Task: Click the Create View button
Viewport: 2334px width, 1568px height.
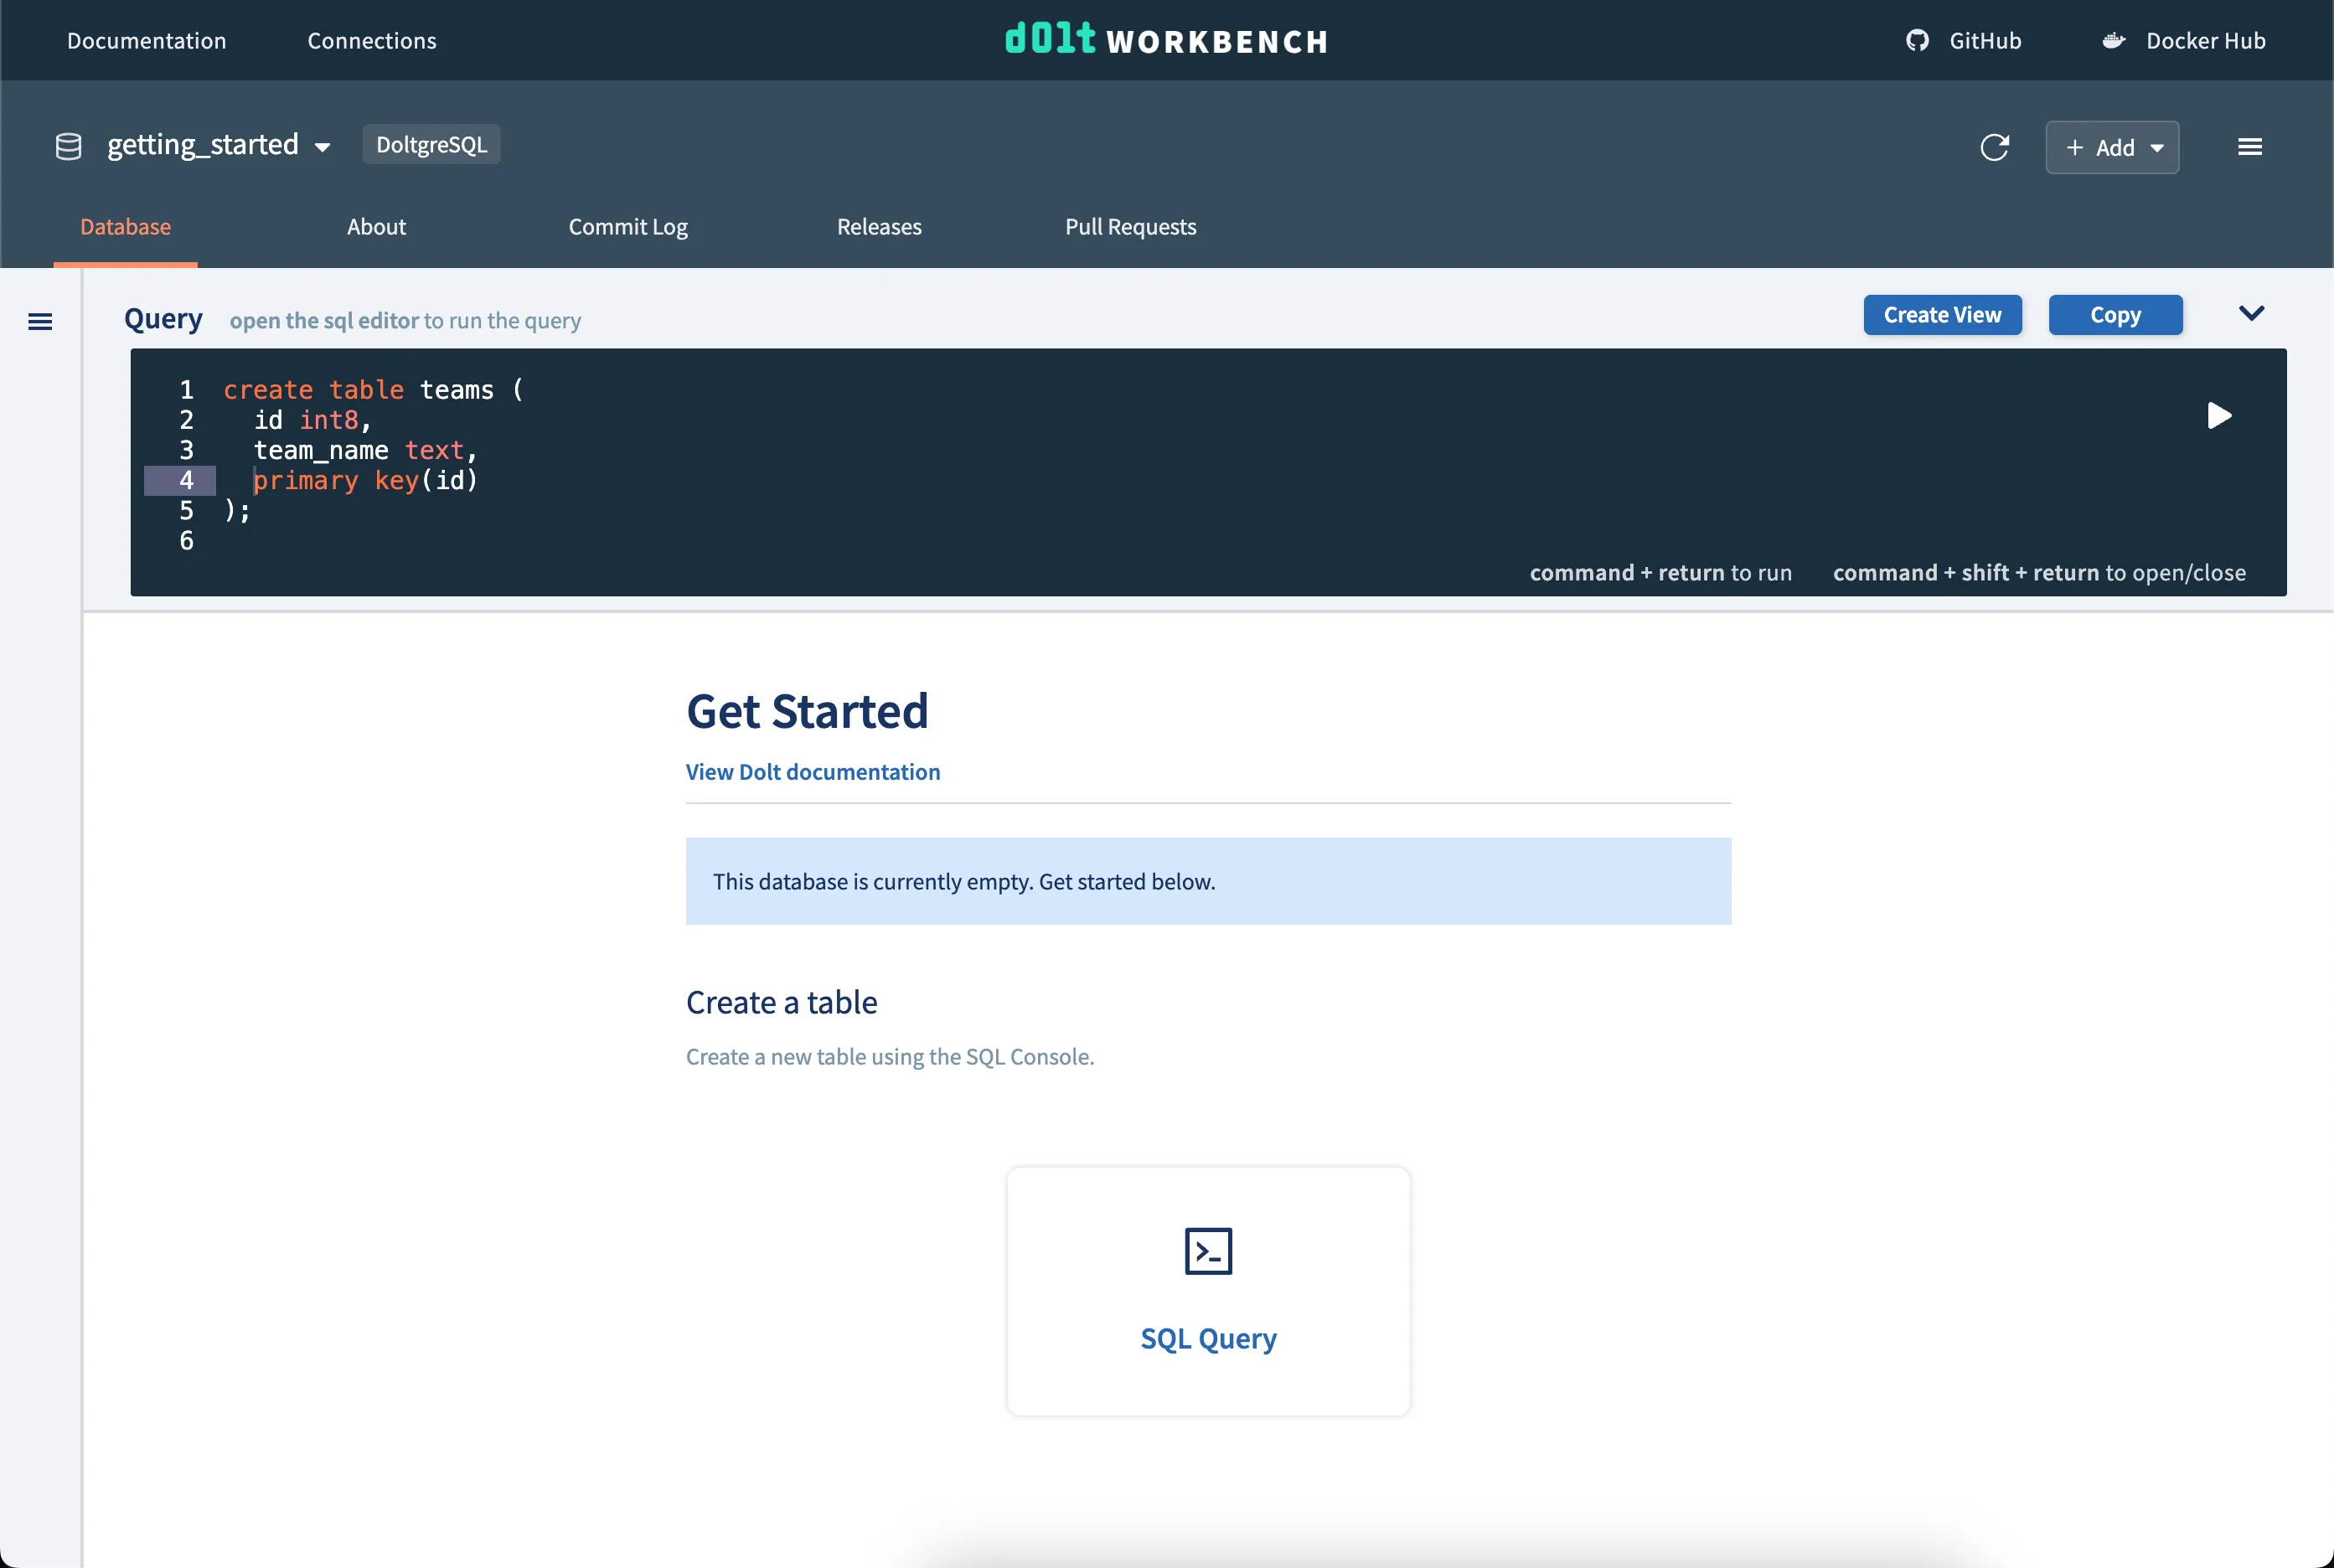Action: pyautogui.click(x=1942, y=315)
